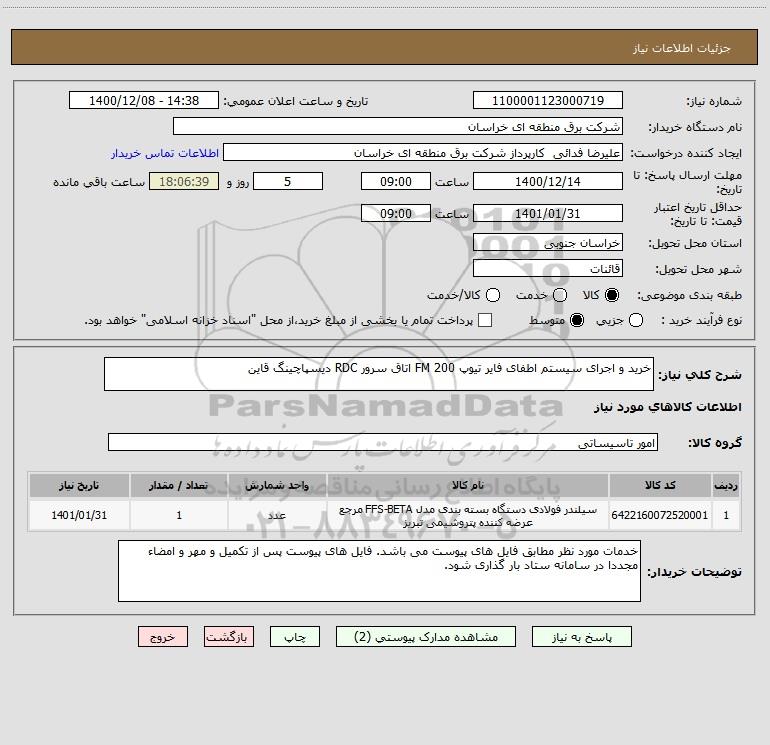Click the response deadline time field beside 1400/12/14
This screenshot has height=745, width=770.
pos(396,182)
